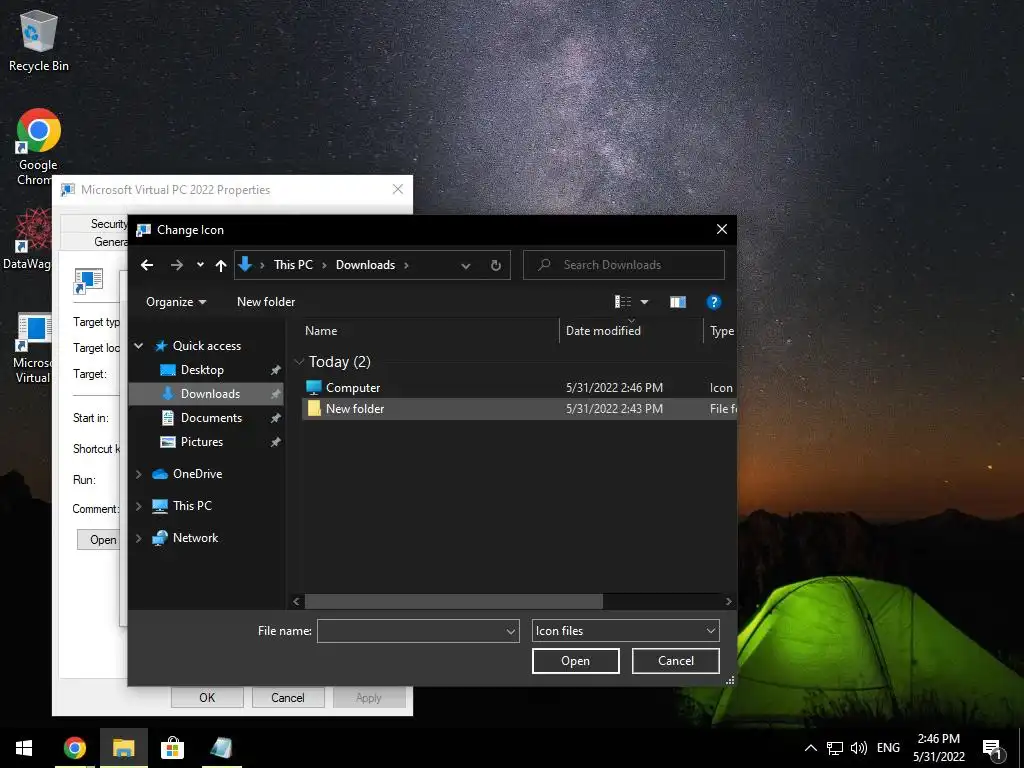Viewport: 1024px width, 768px height.
Task: Go forward in Change Icon dialog
Action: pyautogui.click(x=176, y=265)
